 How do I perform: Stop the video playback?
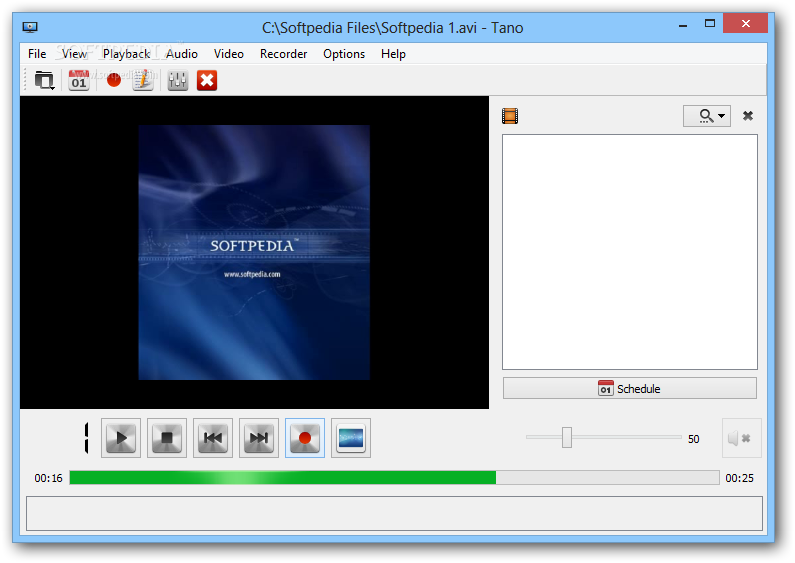(167, 438)
